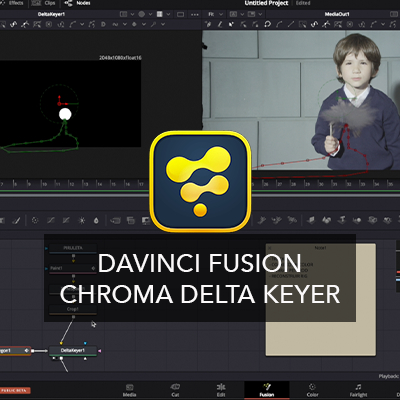The image size is (400, 400).
Task: Switch to the Color page
Action: click(312, 390)
